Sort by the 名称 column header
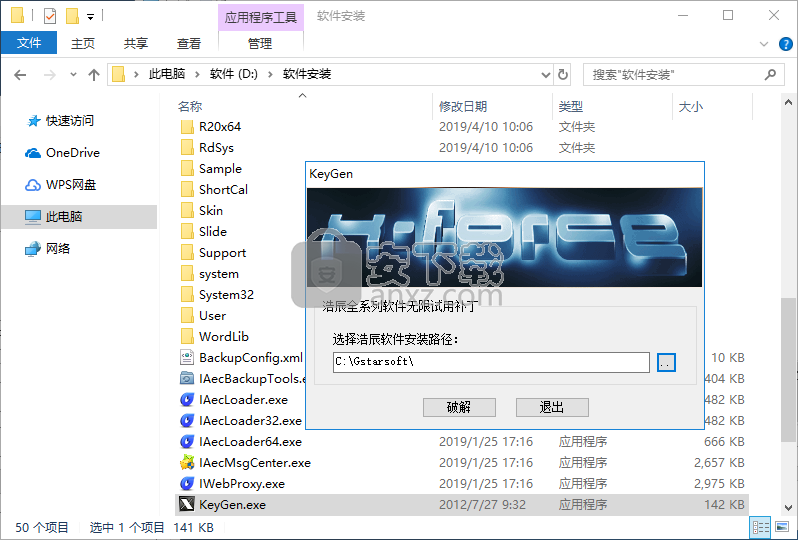This screenshot has width=798, height=540. tap(190, 106)
